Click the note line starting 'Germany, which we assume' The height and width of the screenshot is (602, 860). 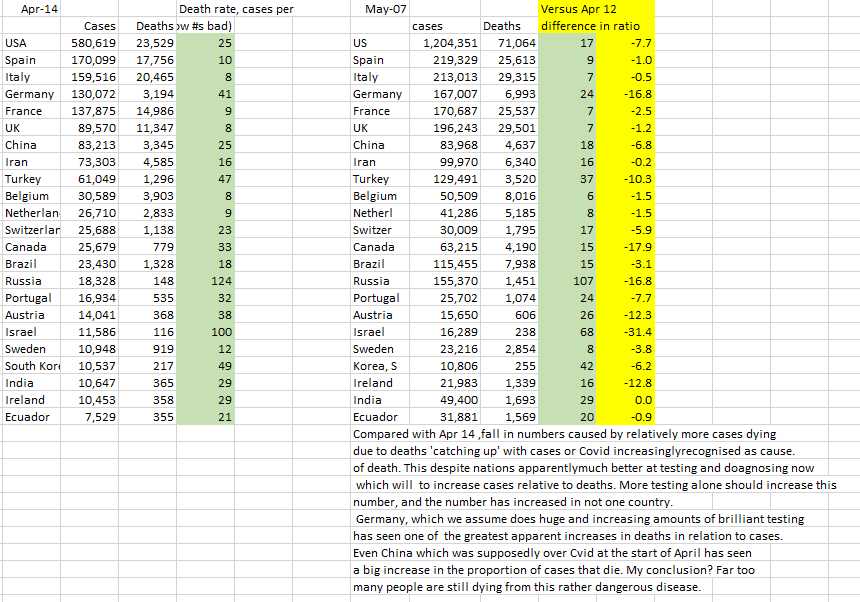coord(580,519)
